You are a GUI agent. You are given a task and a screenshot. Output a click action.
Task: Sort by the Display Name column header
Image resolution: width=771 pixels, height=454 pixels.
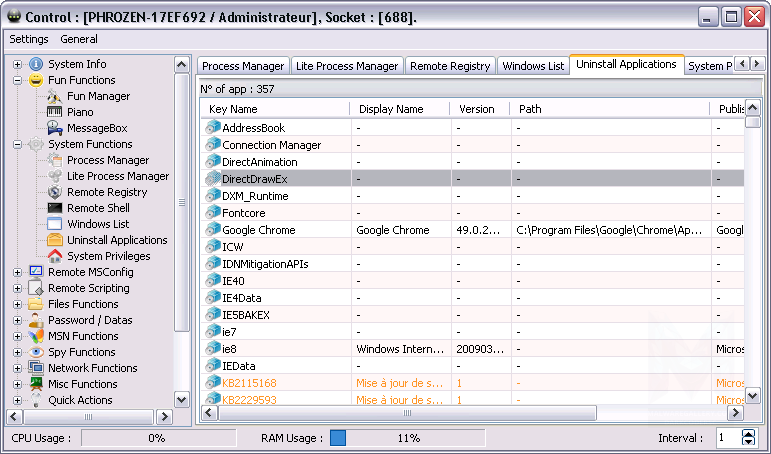(x=391, y=109)
